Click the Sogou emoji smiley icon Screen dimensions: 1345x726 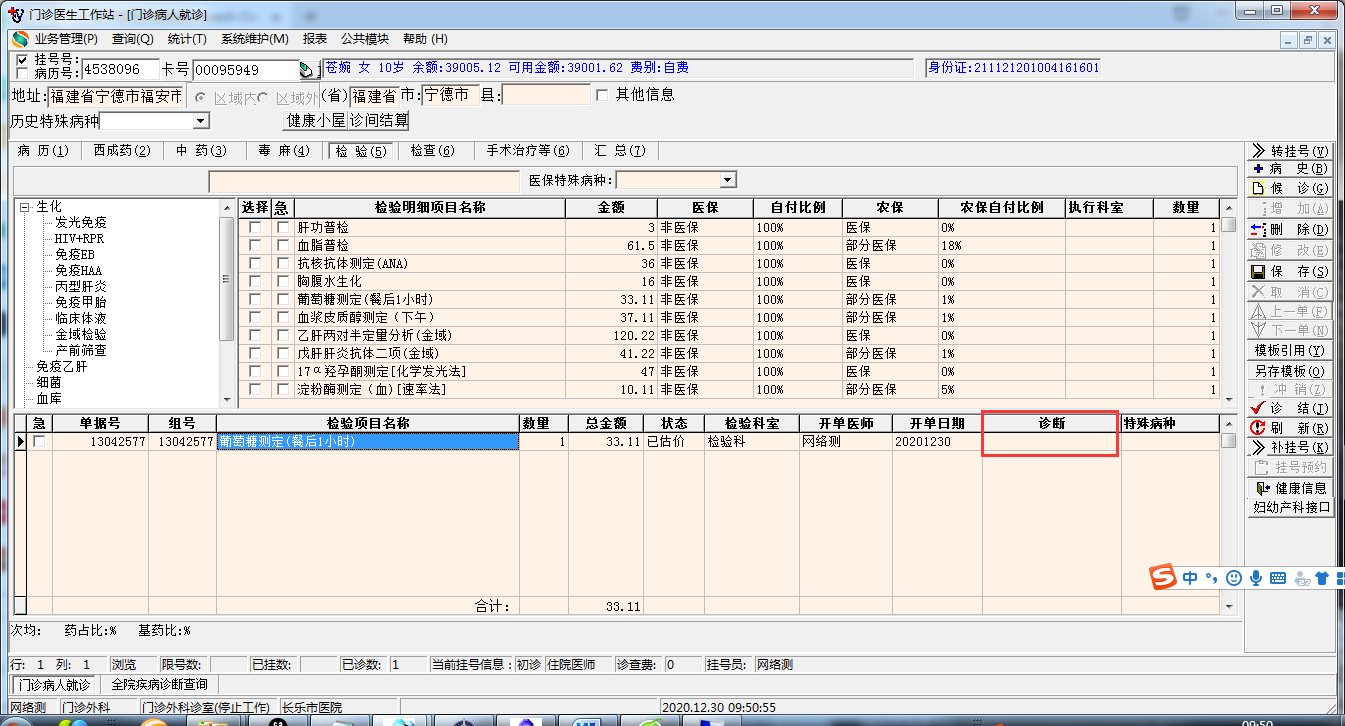1234,577
